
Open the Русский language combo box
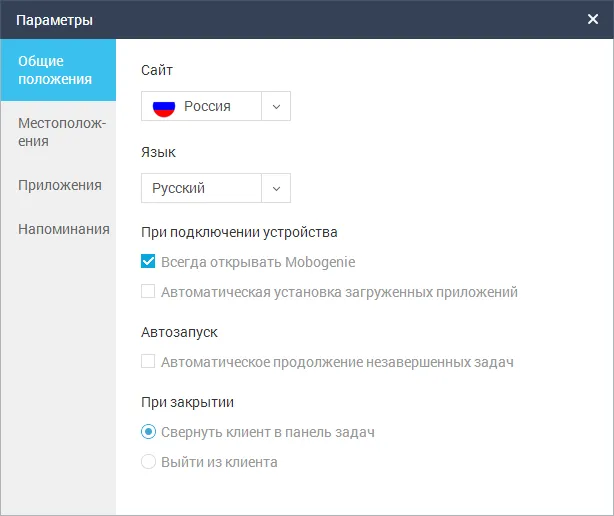[216, 188]
